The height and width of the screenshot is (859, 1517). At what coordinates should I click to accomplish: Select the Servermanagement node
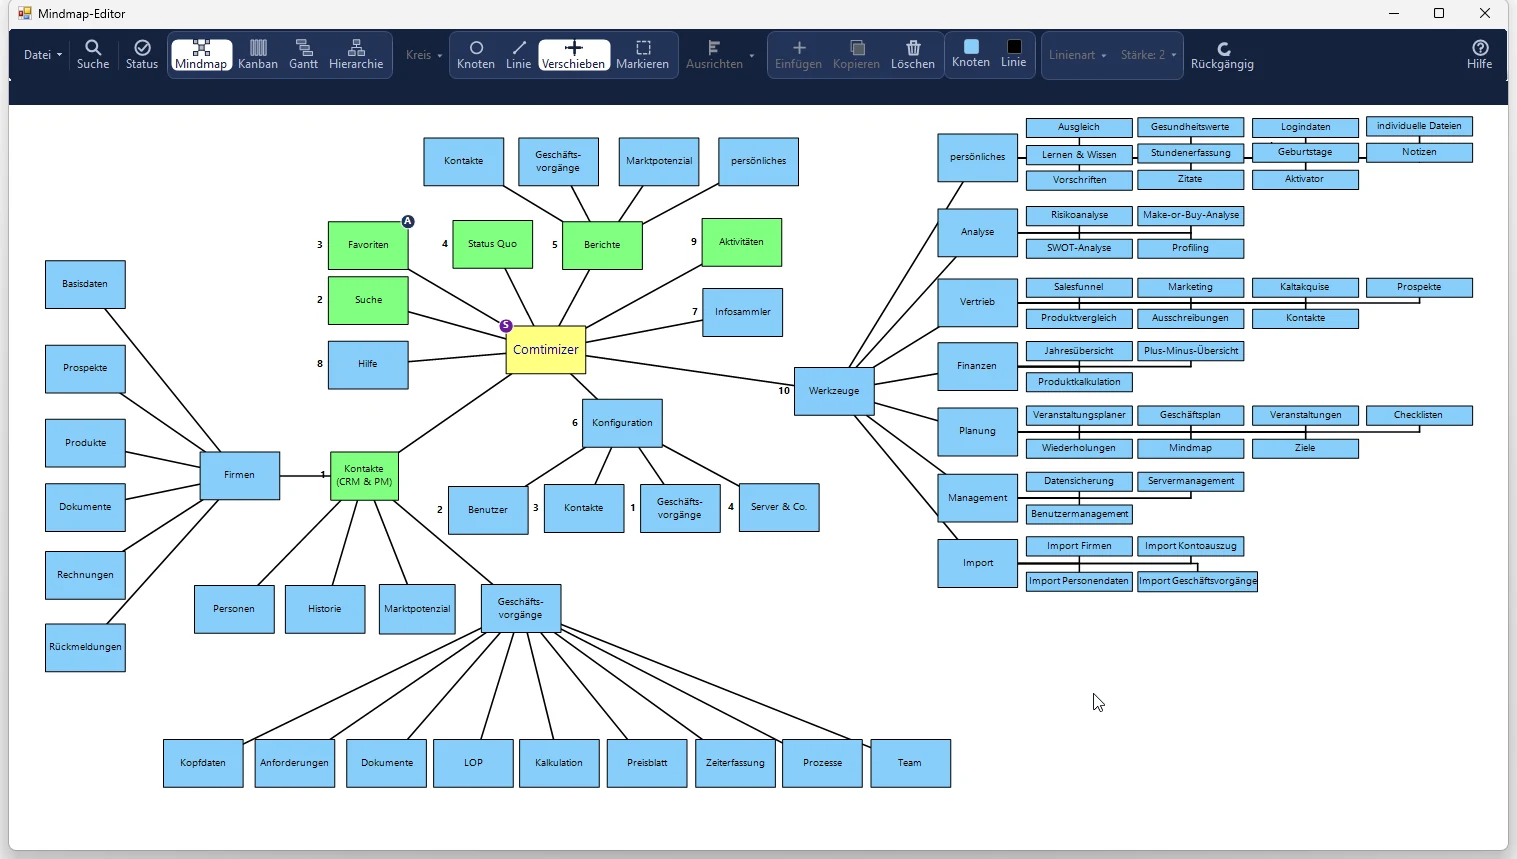coord(1191,481)
